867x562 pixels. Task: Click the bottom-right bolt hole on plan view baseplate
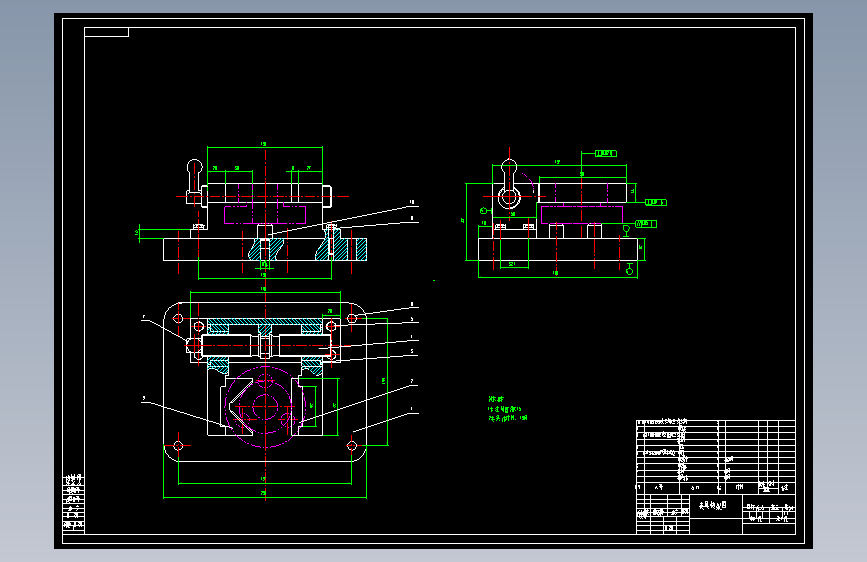pyautogui.click(x=352, y=445)
